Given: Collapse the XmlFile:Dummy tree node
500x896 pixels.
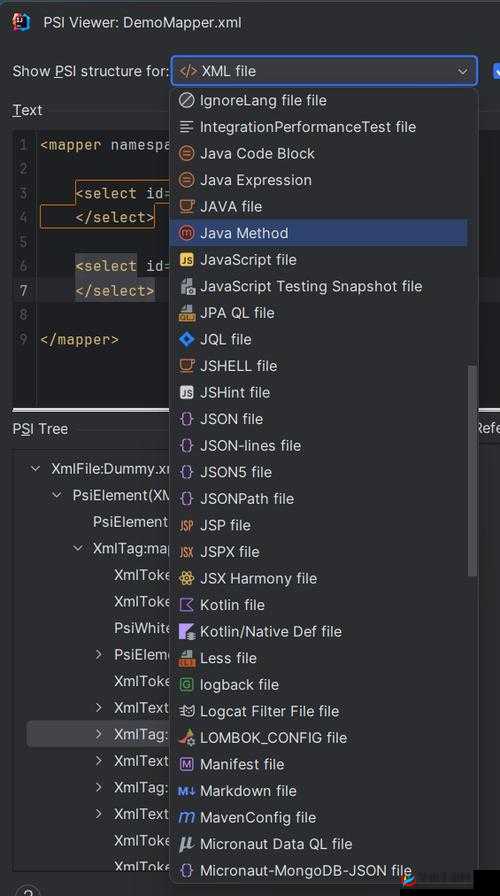Looking at the screenshot, I should [x=35, y=469].
